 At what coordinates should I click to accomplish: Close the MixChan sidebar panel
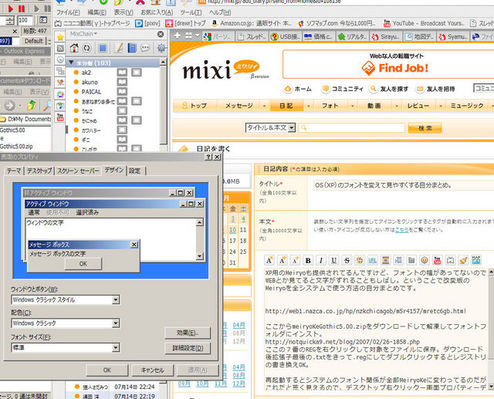pos(160,34)
